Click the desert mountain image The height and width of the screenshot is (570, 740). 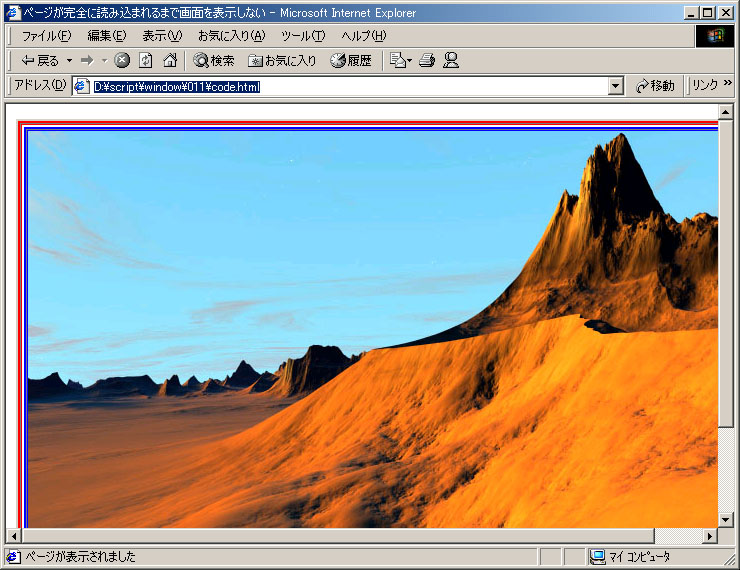click(373, 329)
